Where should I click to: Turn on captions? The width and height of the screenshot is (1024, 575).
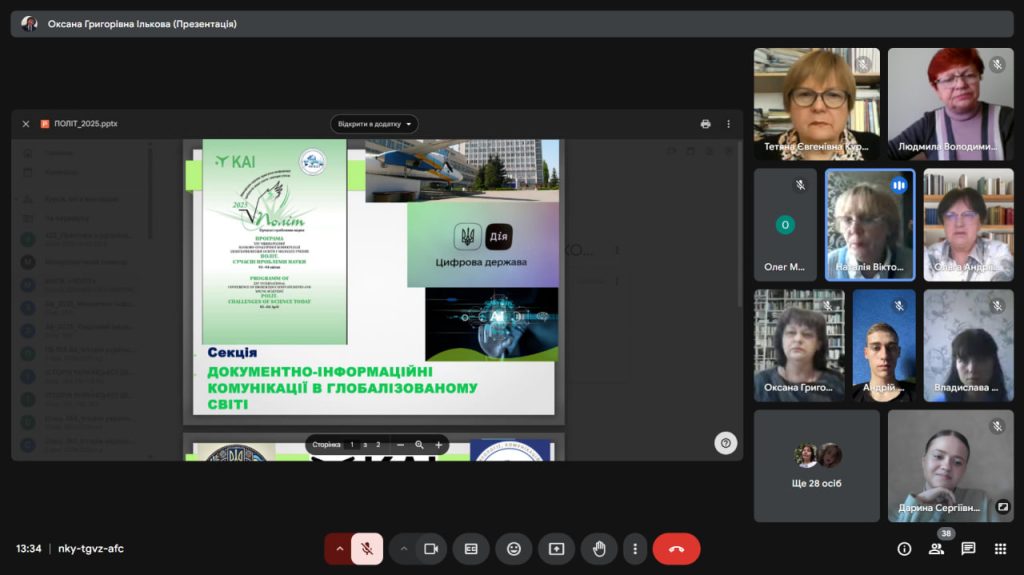(471, 548)
